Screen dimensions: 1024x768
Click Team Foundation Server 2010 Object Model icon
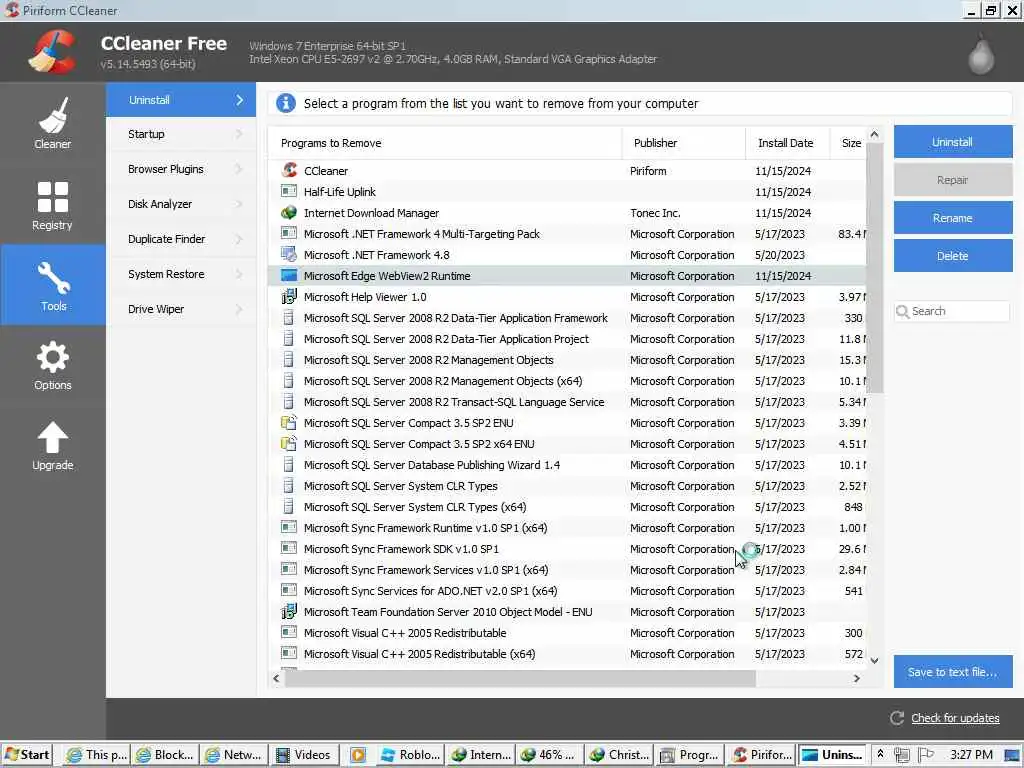point(289,612)
